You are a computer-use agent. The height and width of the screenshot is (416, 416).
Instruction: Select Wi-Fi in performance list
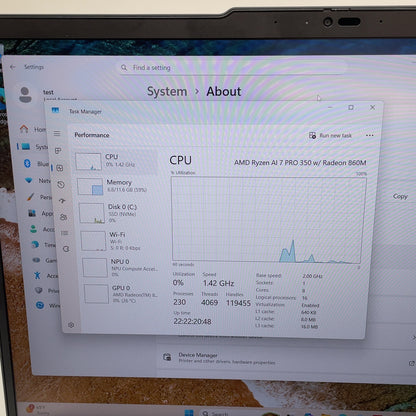pyautogui.click(x=120, y=241)
